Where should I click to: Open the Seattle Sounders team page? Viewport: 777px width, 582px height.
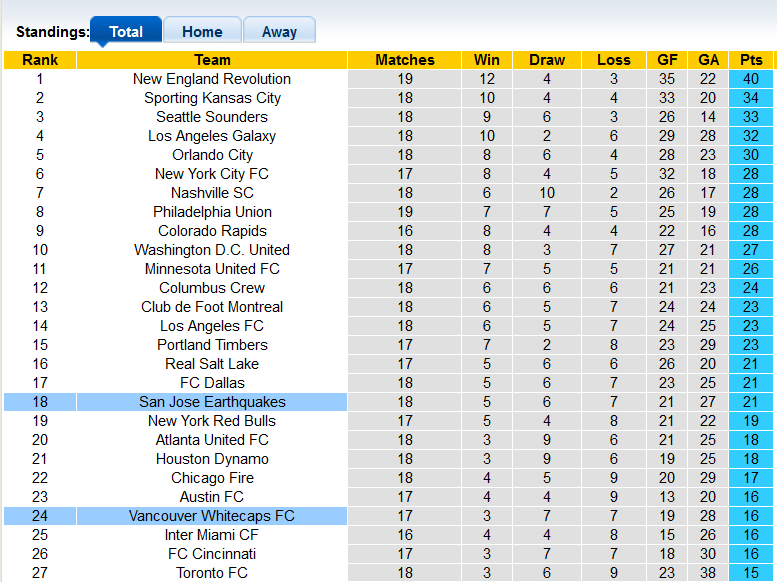212,117
